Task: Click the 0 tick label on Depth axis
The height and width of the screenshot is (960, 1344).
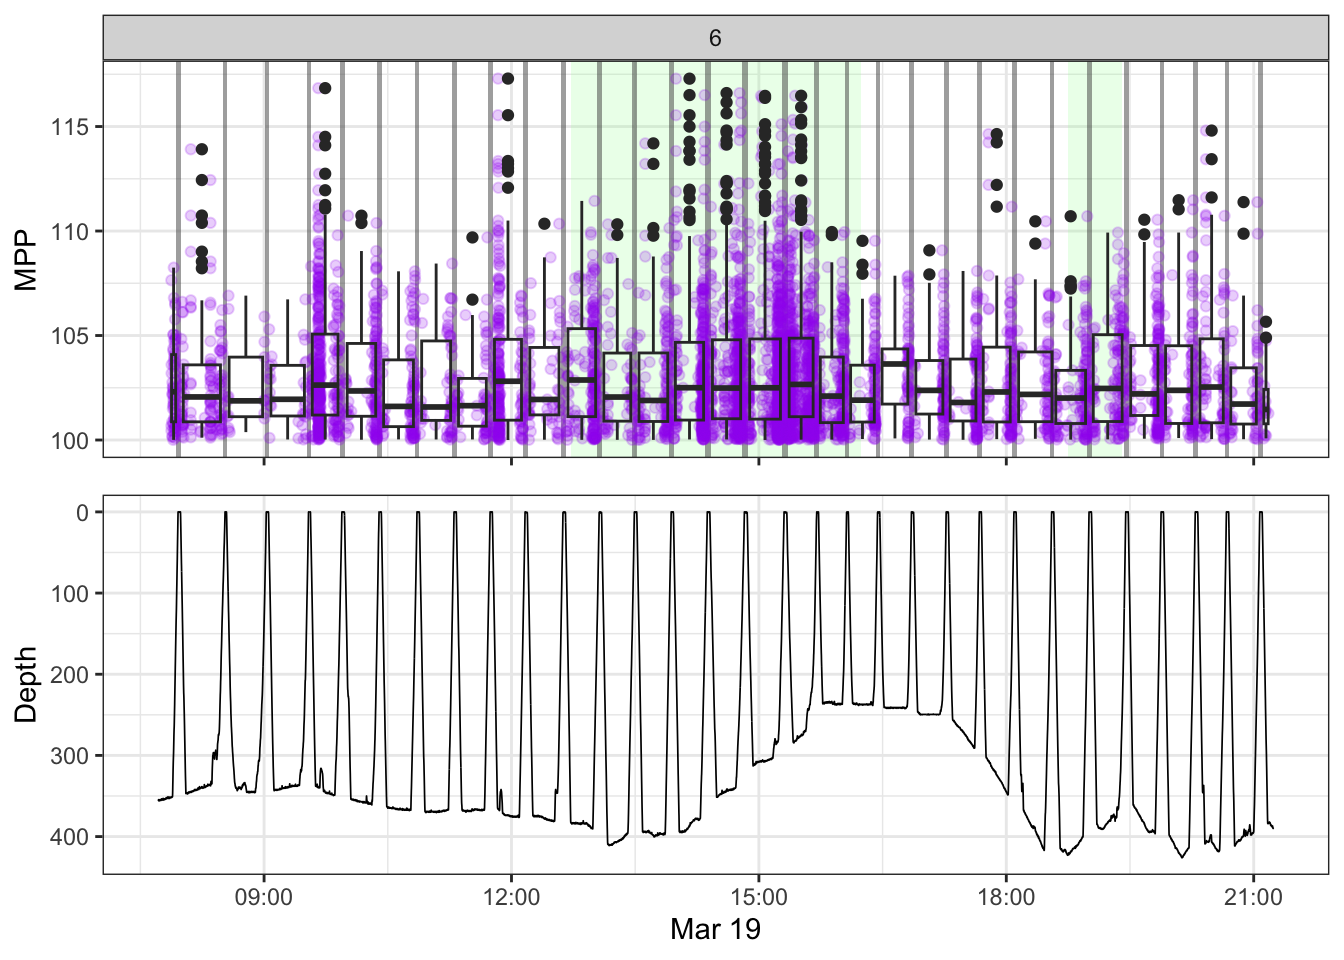Action: coord(83,513)
